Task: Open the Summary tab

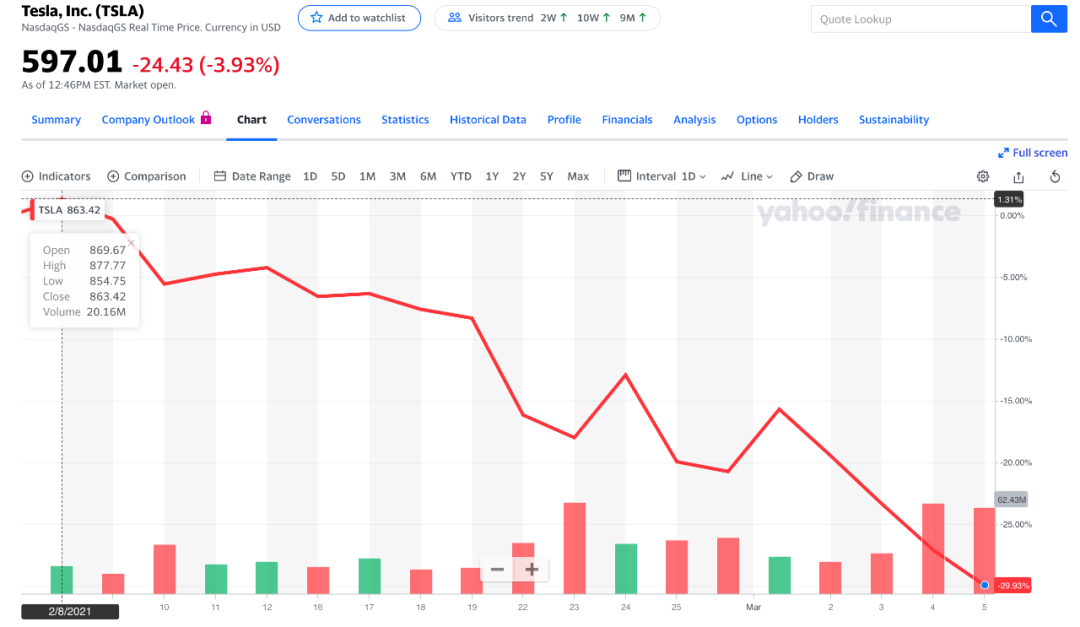Action: [x=56, y=120]
